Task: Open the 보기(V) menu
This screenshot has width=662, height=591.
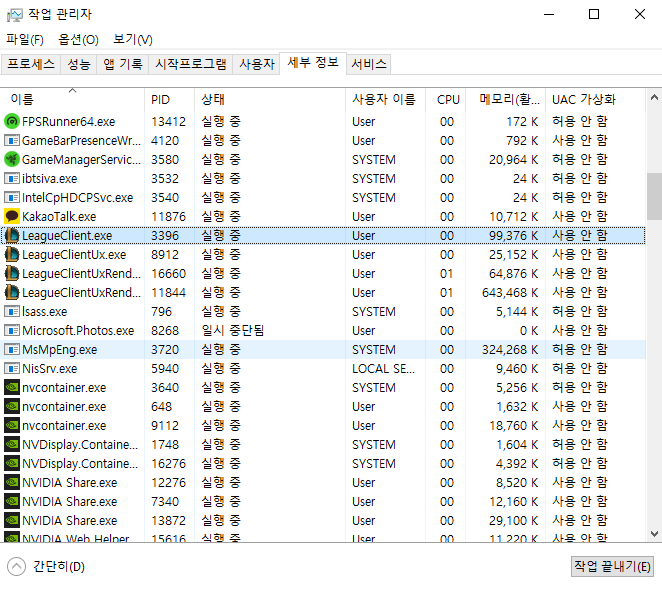Action: [x=133, y=40]
